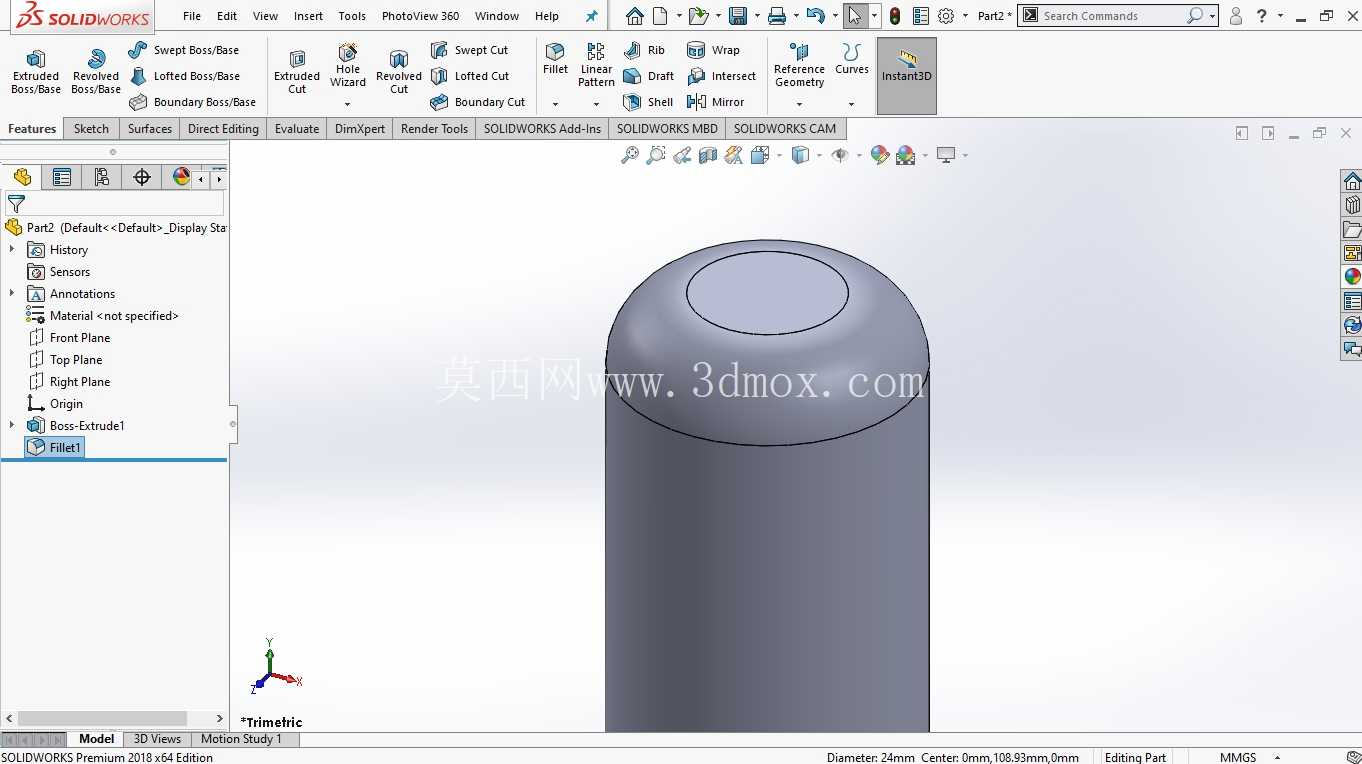This screenshot has height=764, width=1362.
Task: Expand the Fillet dropdown arrow
Action: (x=555, y=104)
